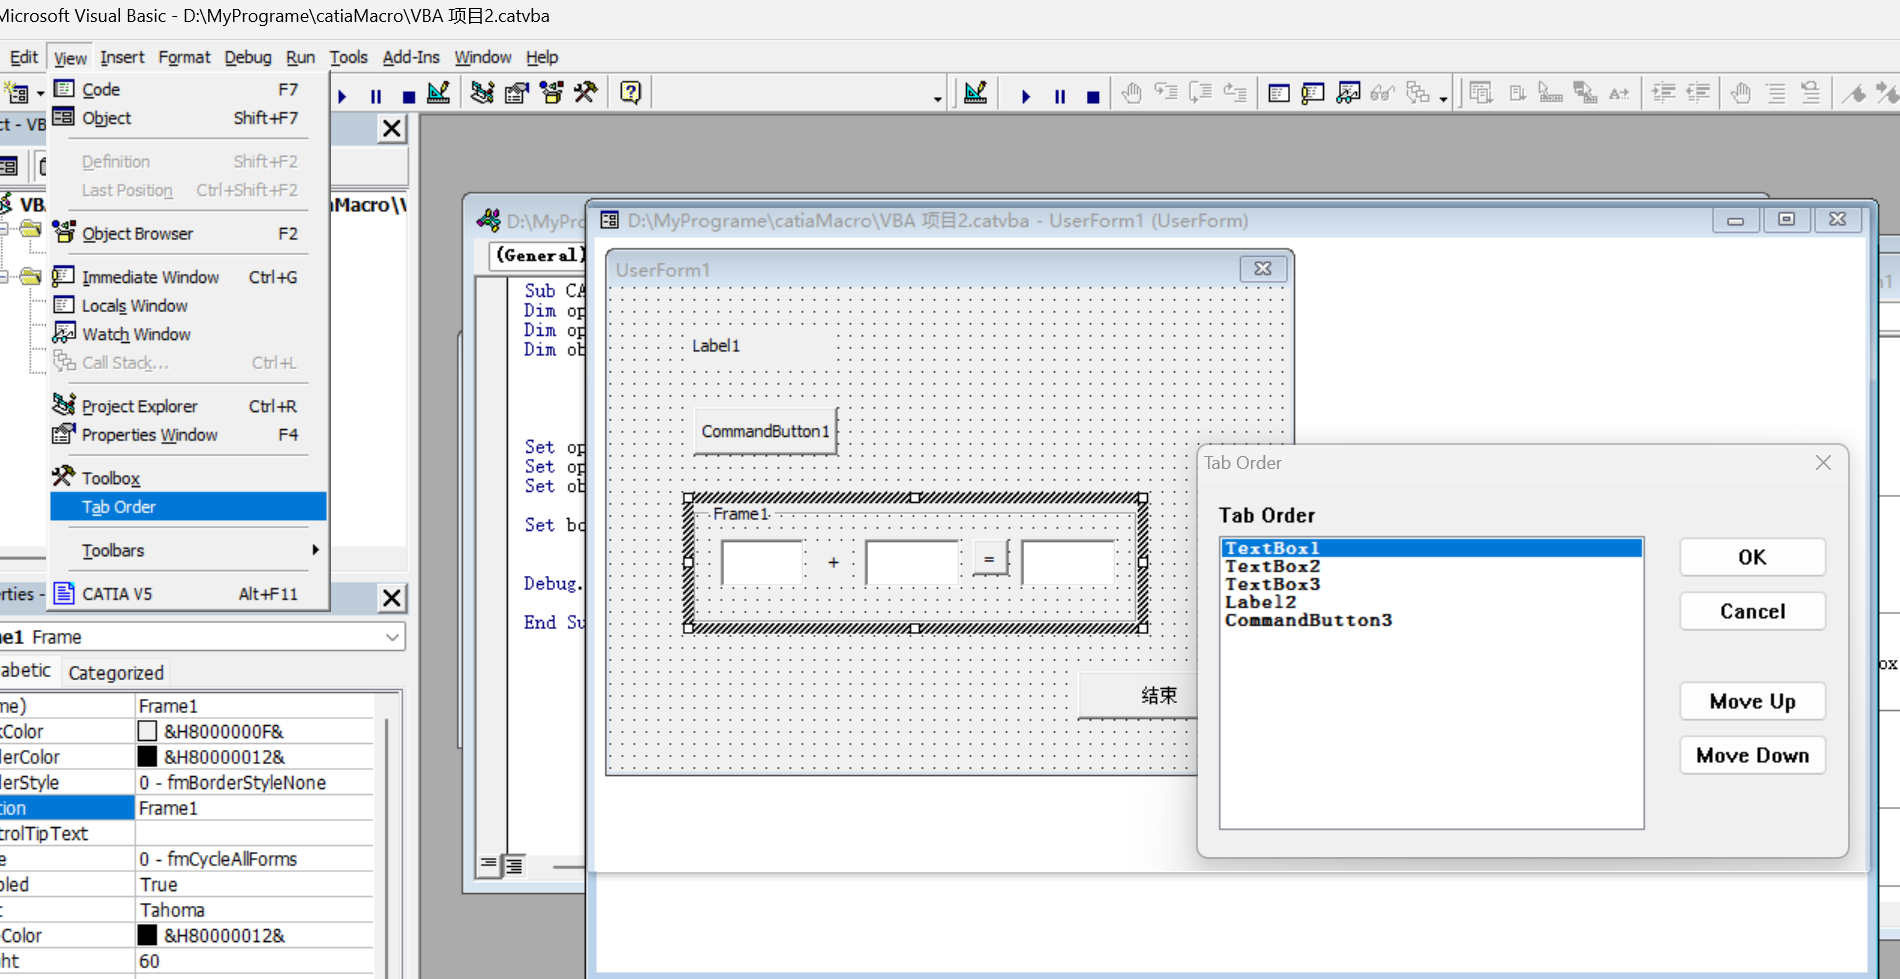Click the Object Browser toolbar icon
The image size is (1900, 979).
point(551,93)
